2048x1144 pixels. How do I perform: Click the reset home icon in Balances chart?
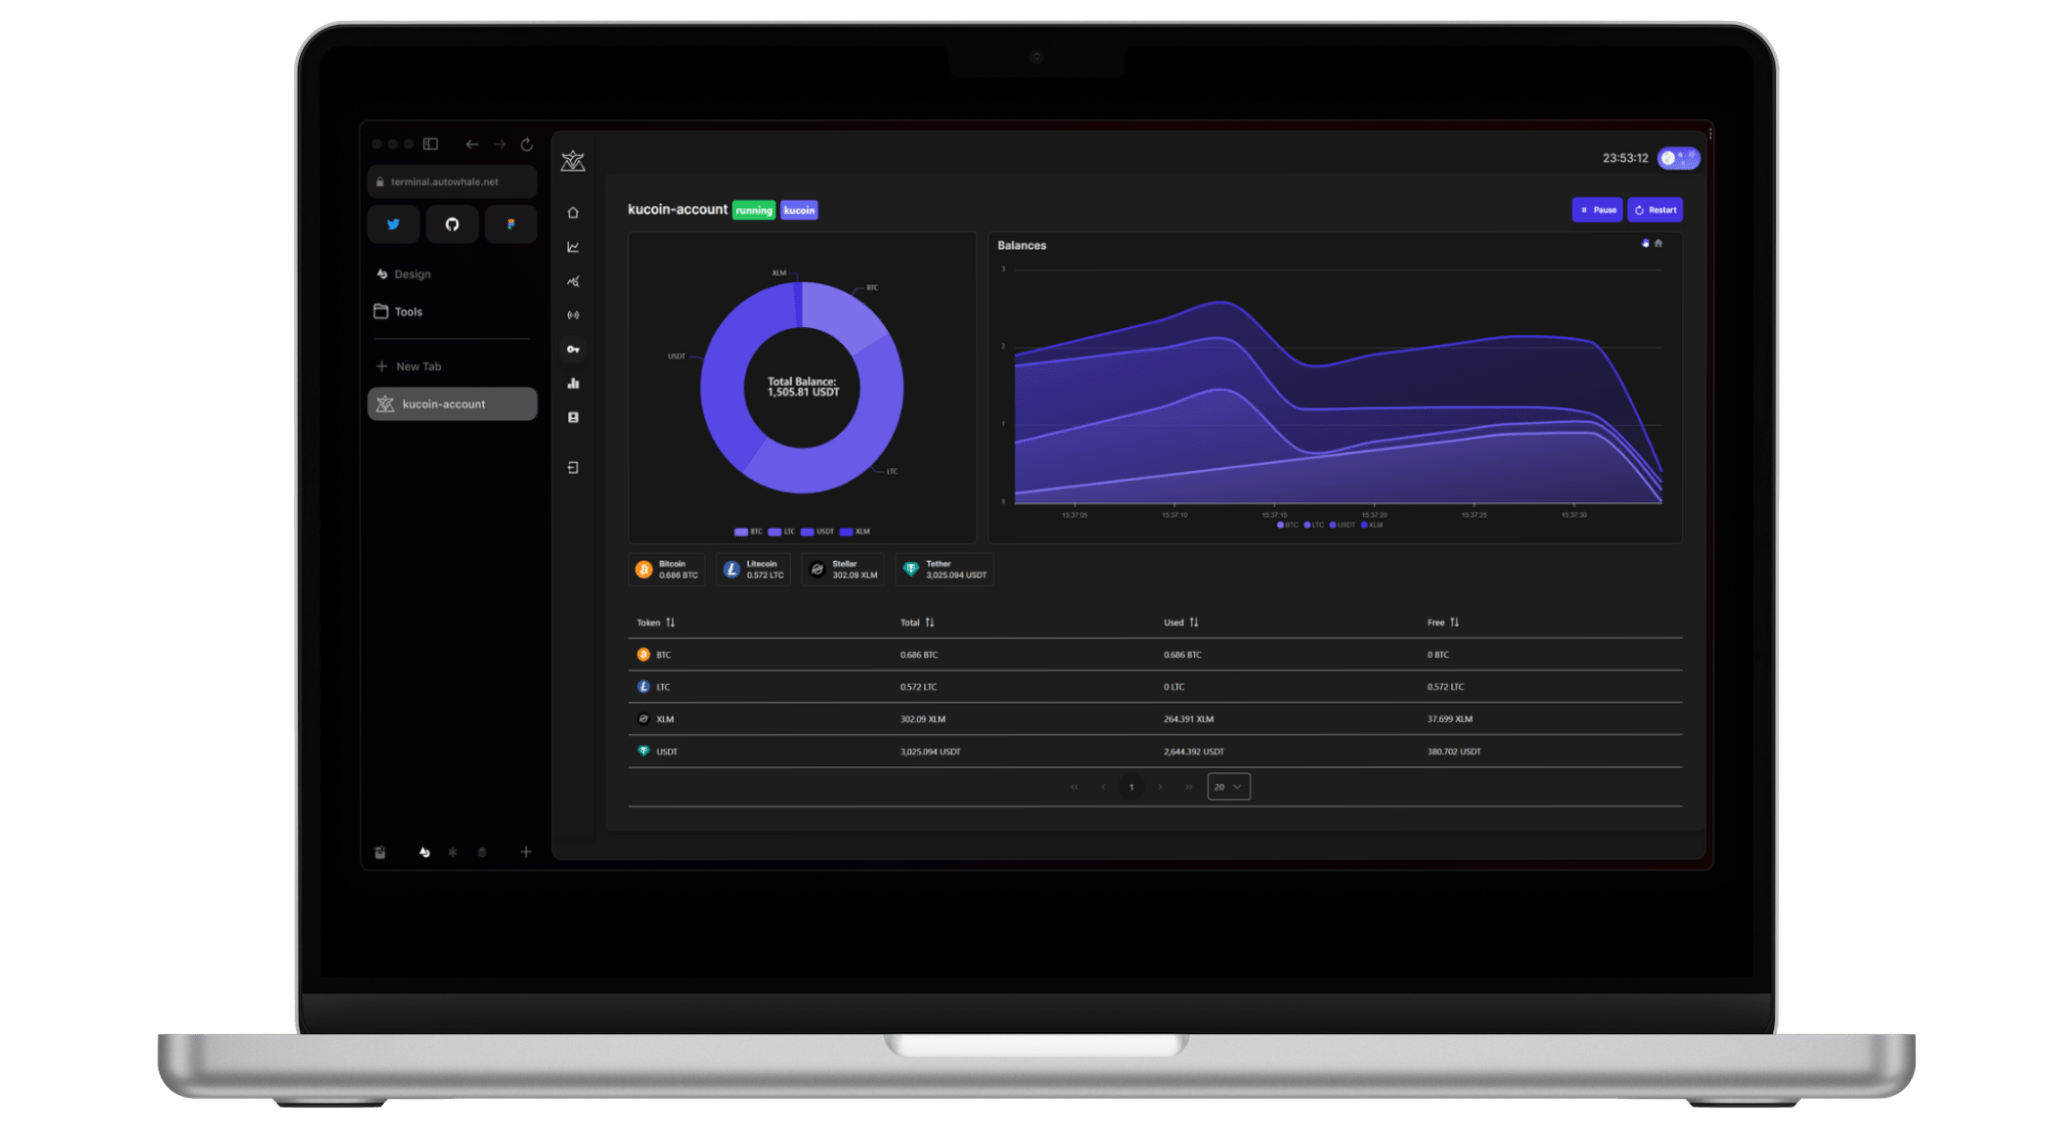[x=1658, y=243]
